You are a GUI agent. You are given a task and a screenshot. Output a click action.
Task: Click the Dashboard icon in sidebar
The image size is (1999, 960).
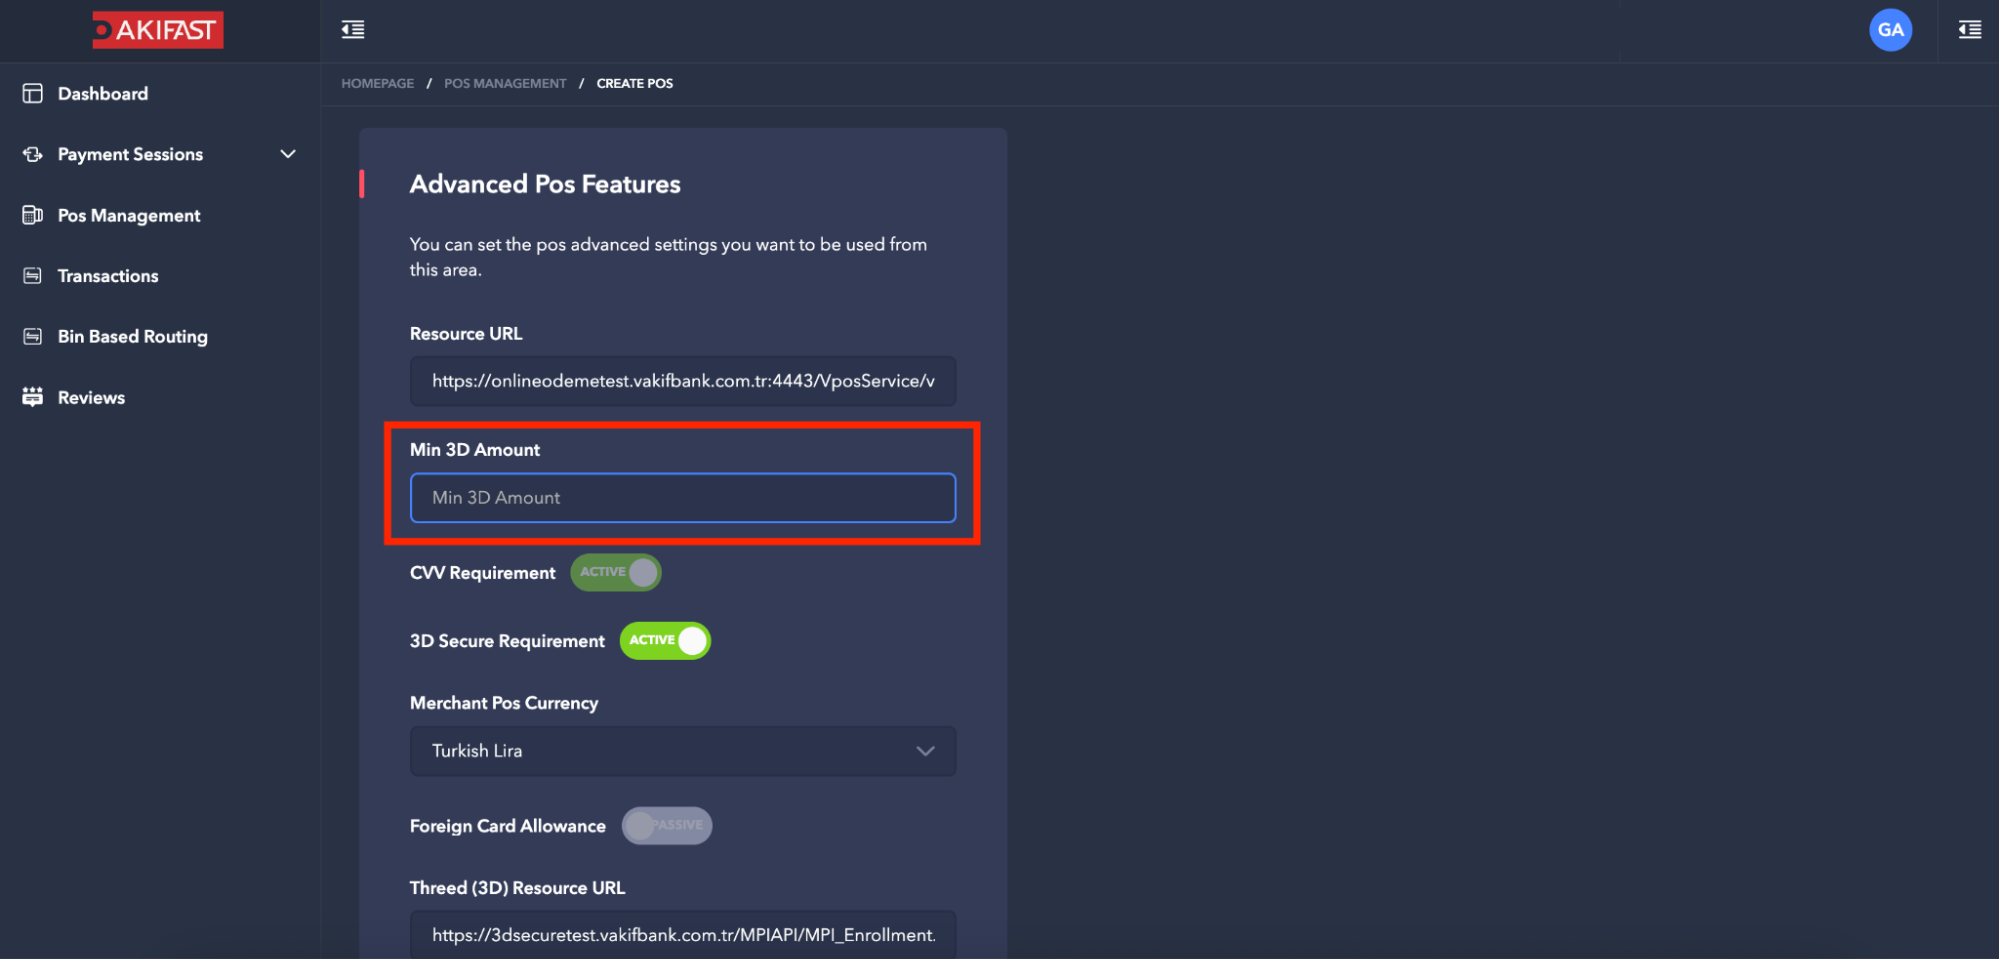[33, 93]
